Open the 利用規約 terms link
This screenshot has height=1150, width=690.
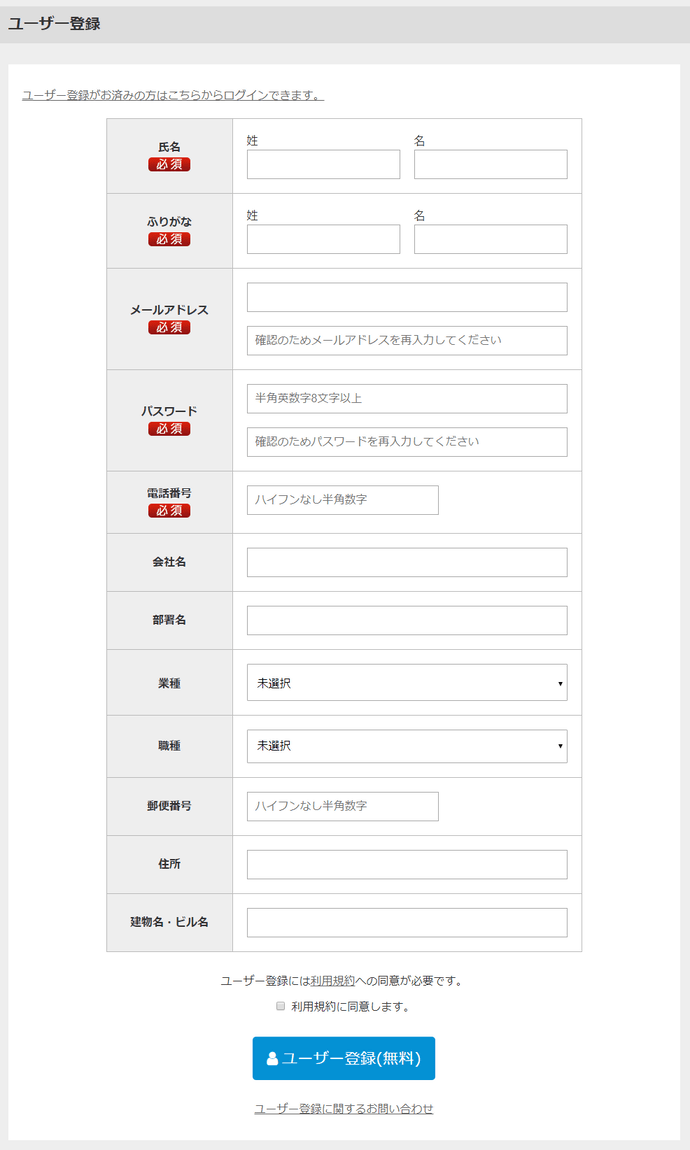click(x=332, y=981)
